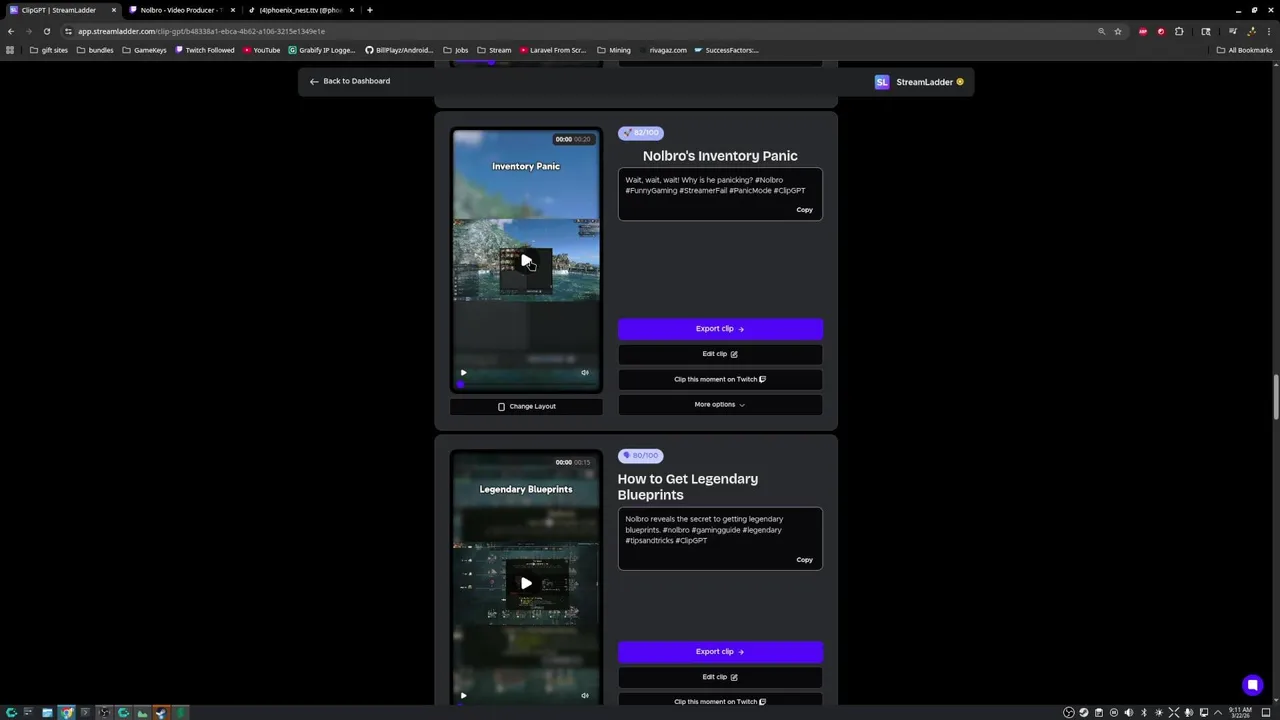This screenshot has height=720, width=1280.
Task: Open Chrome apps grid shortcut
Action: point(10,50)
